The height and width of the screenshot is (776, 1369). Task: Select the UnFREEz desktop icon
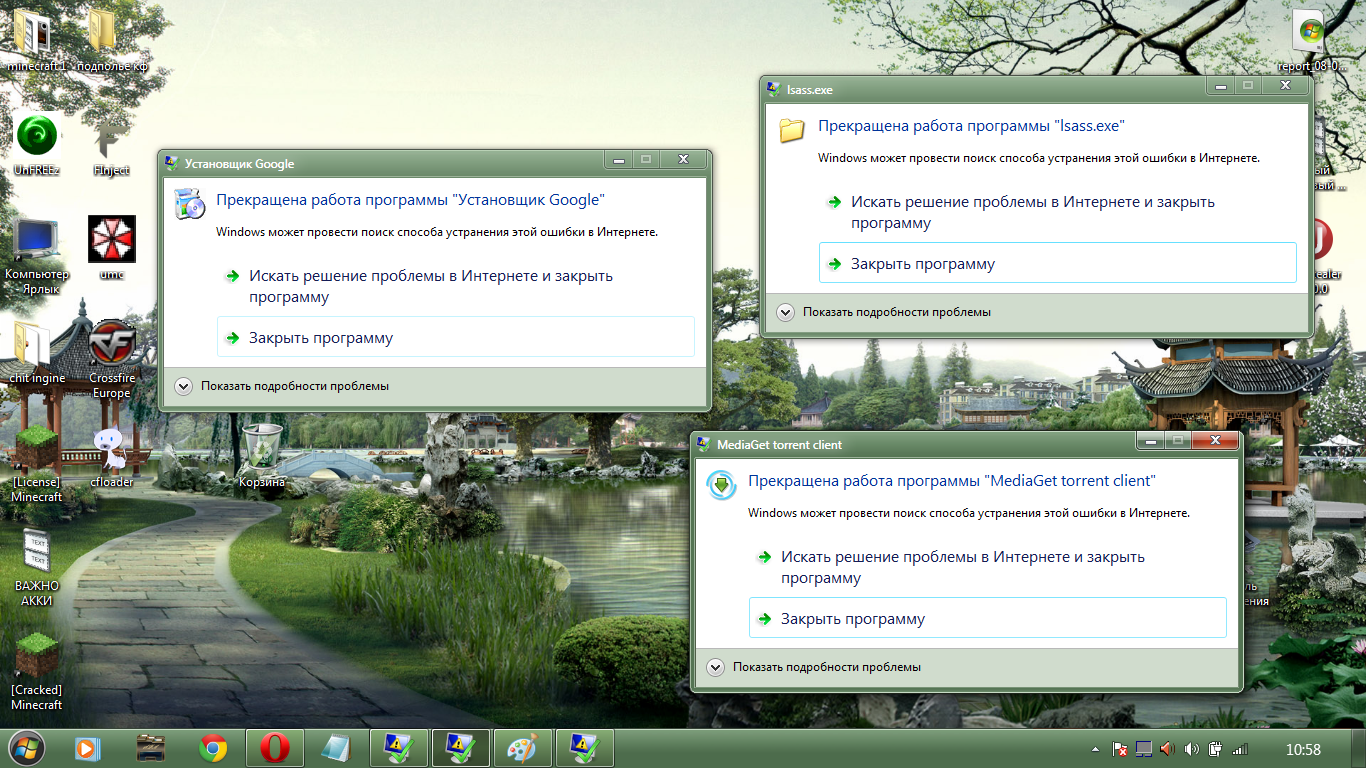coord(37,145)
